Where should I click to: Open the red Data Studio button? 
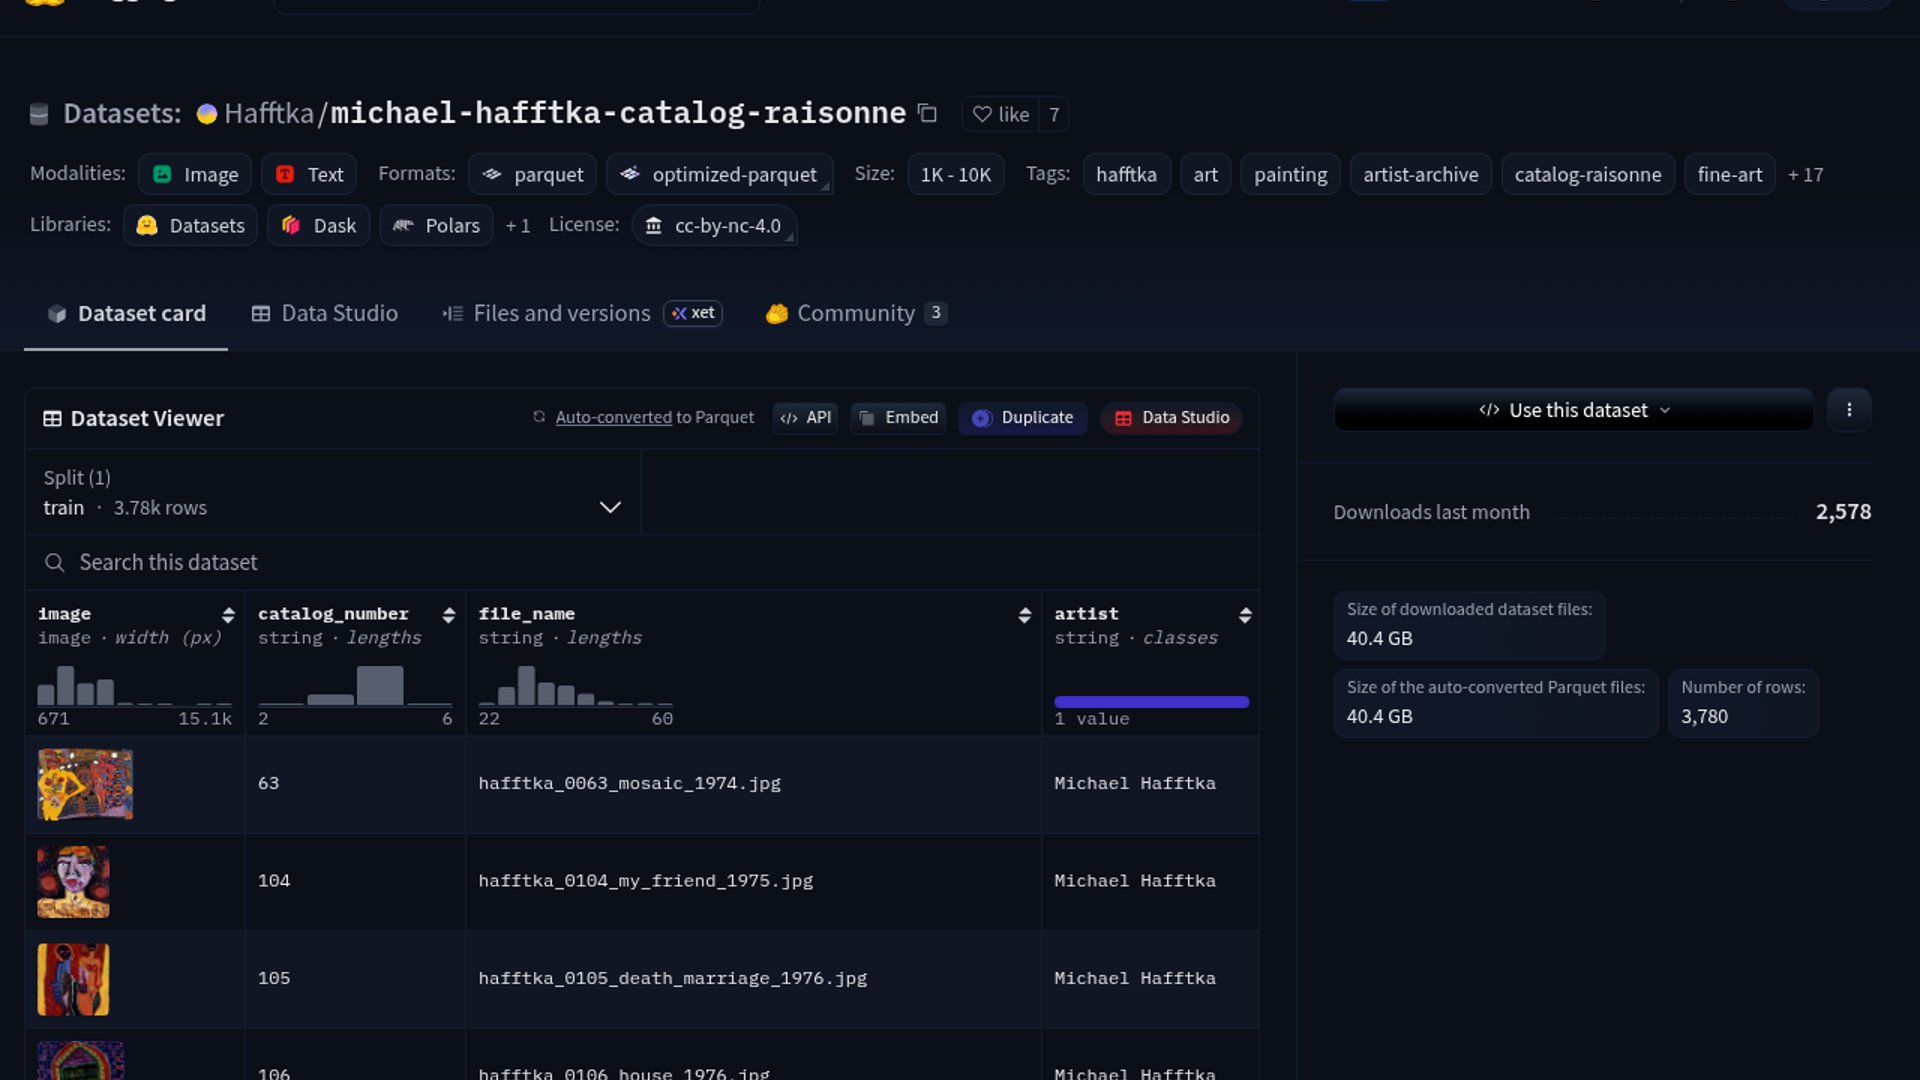pyautogui.click(x=1172, y=418)
